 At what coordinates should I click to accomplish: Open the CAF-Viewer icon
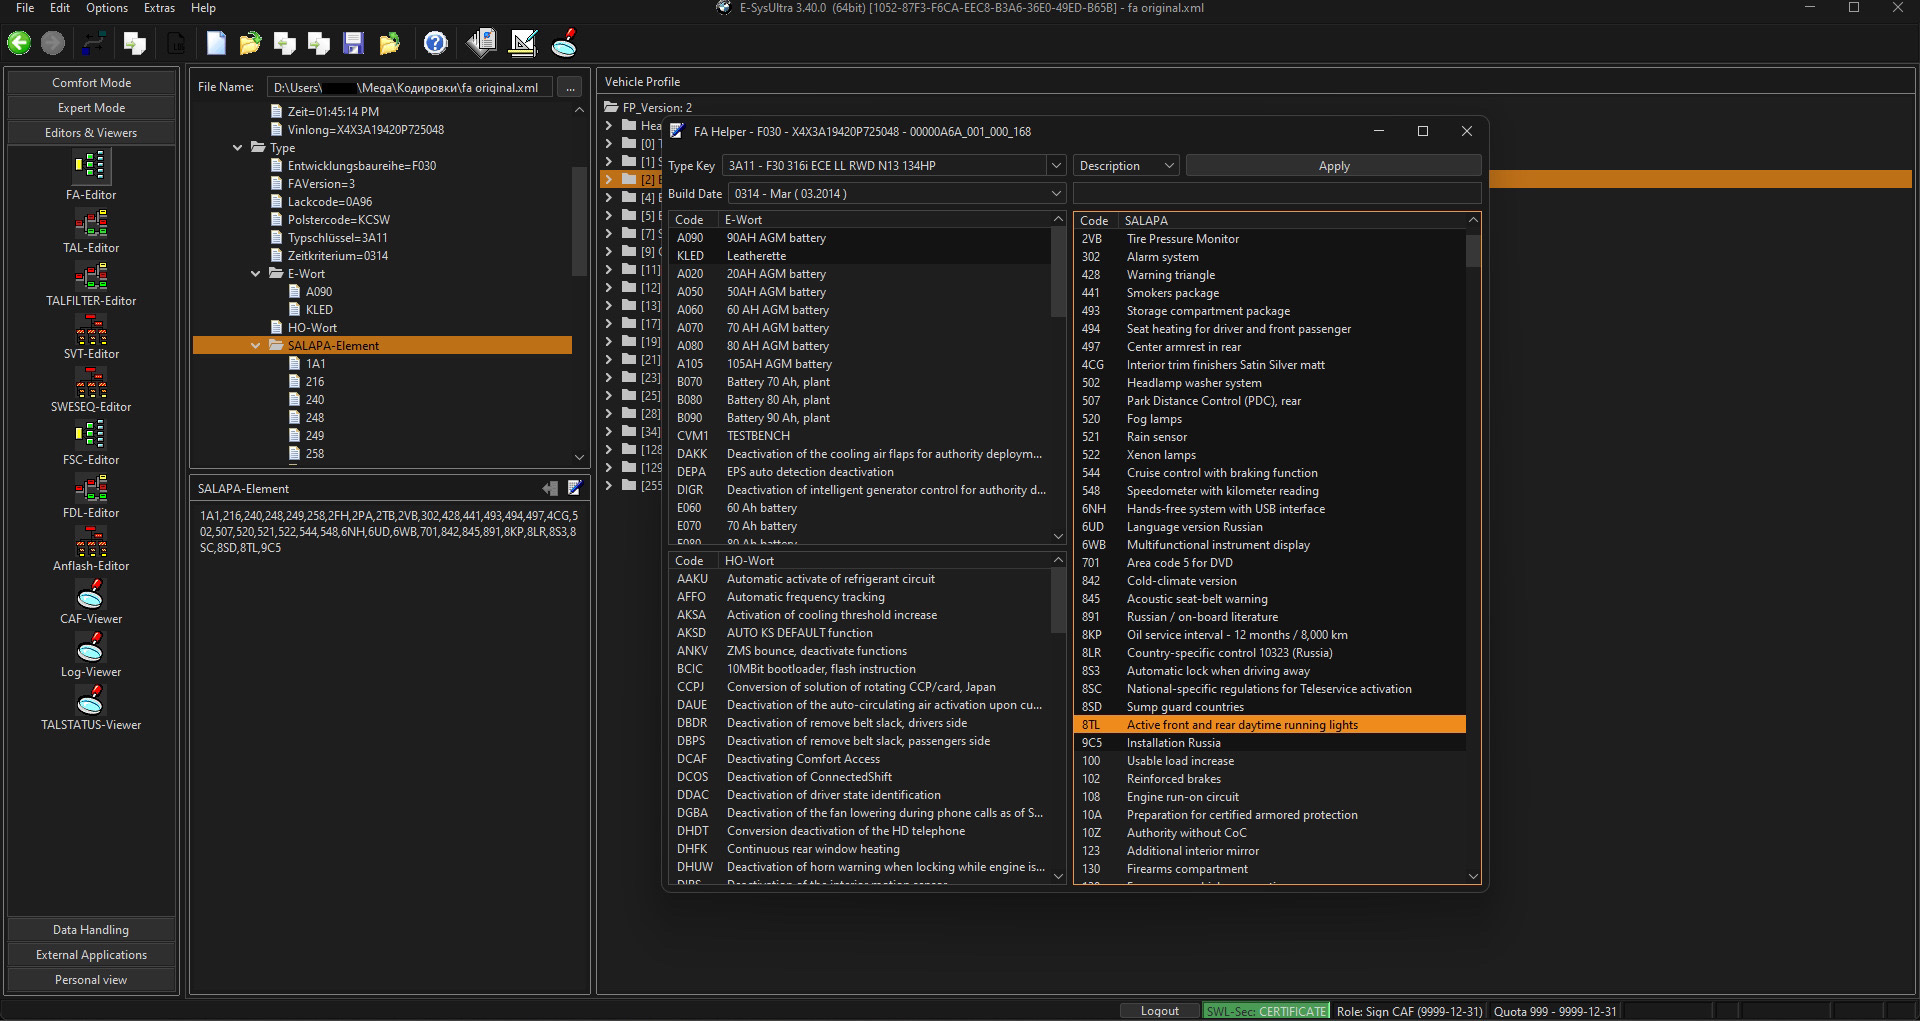click(x=91, y=595)
